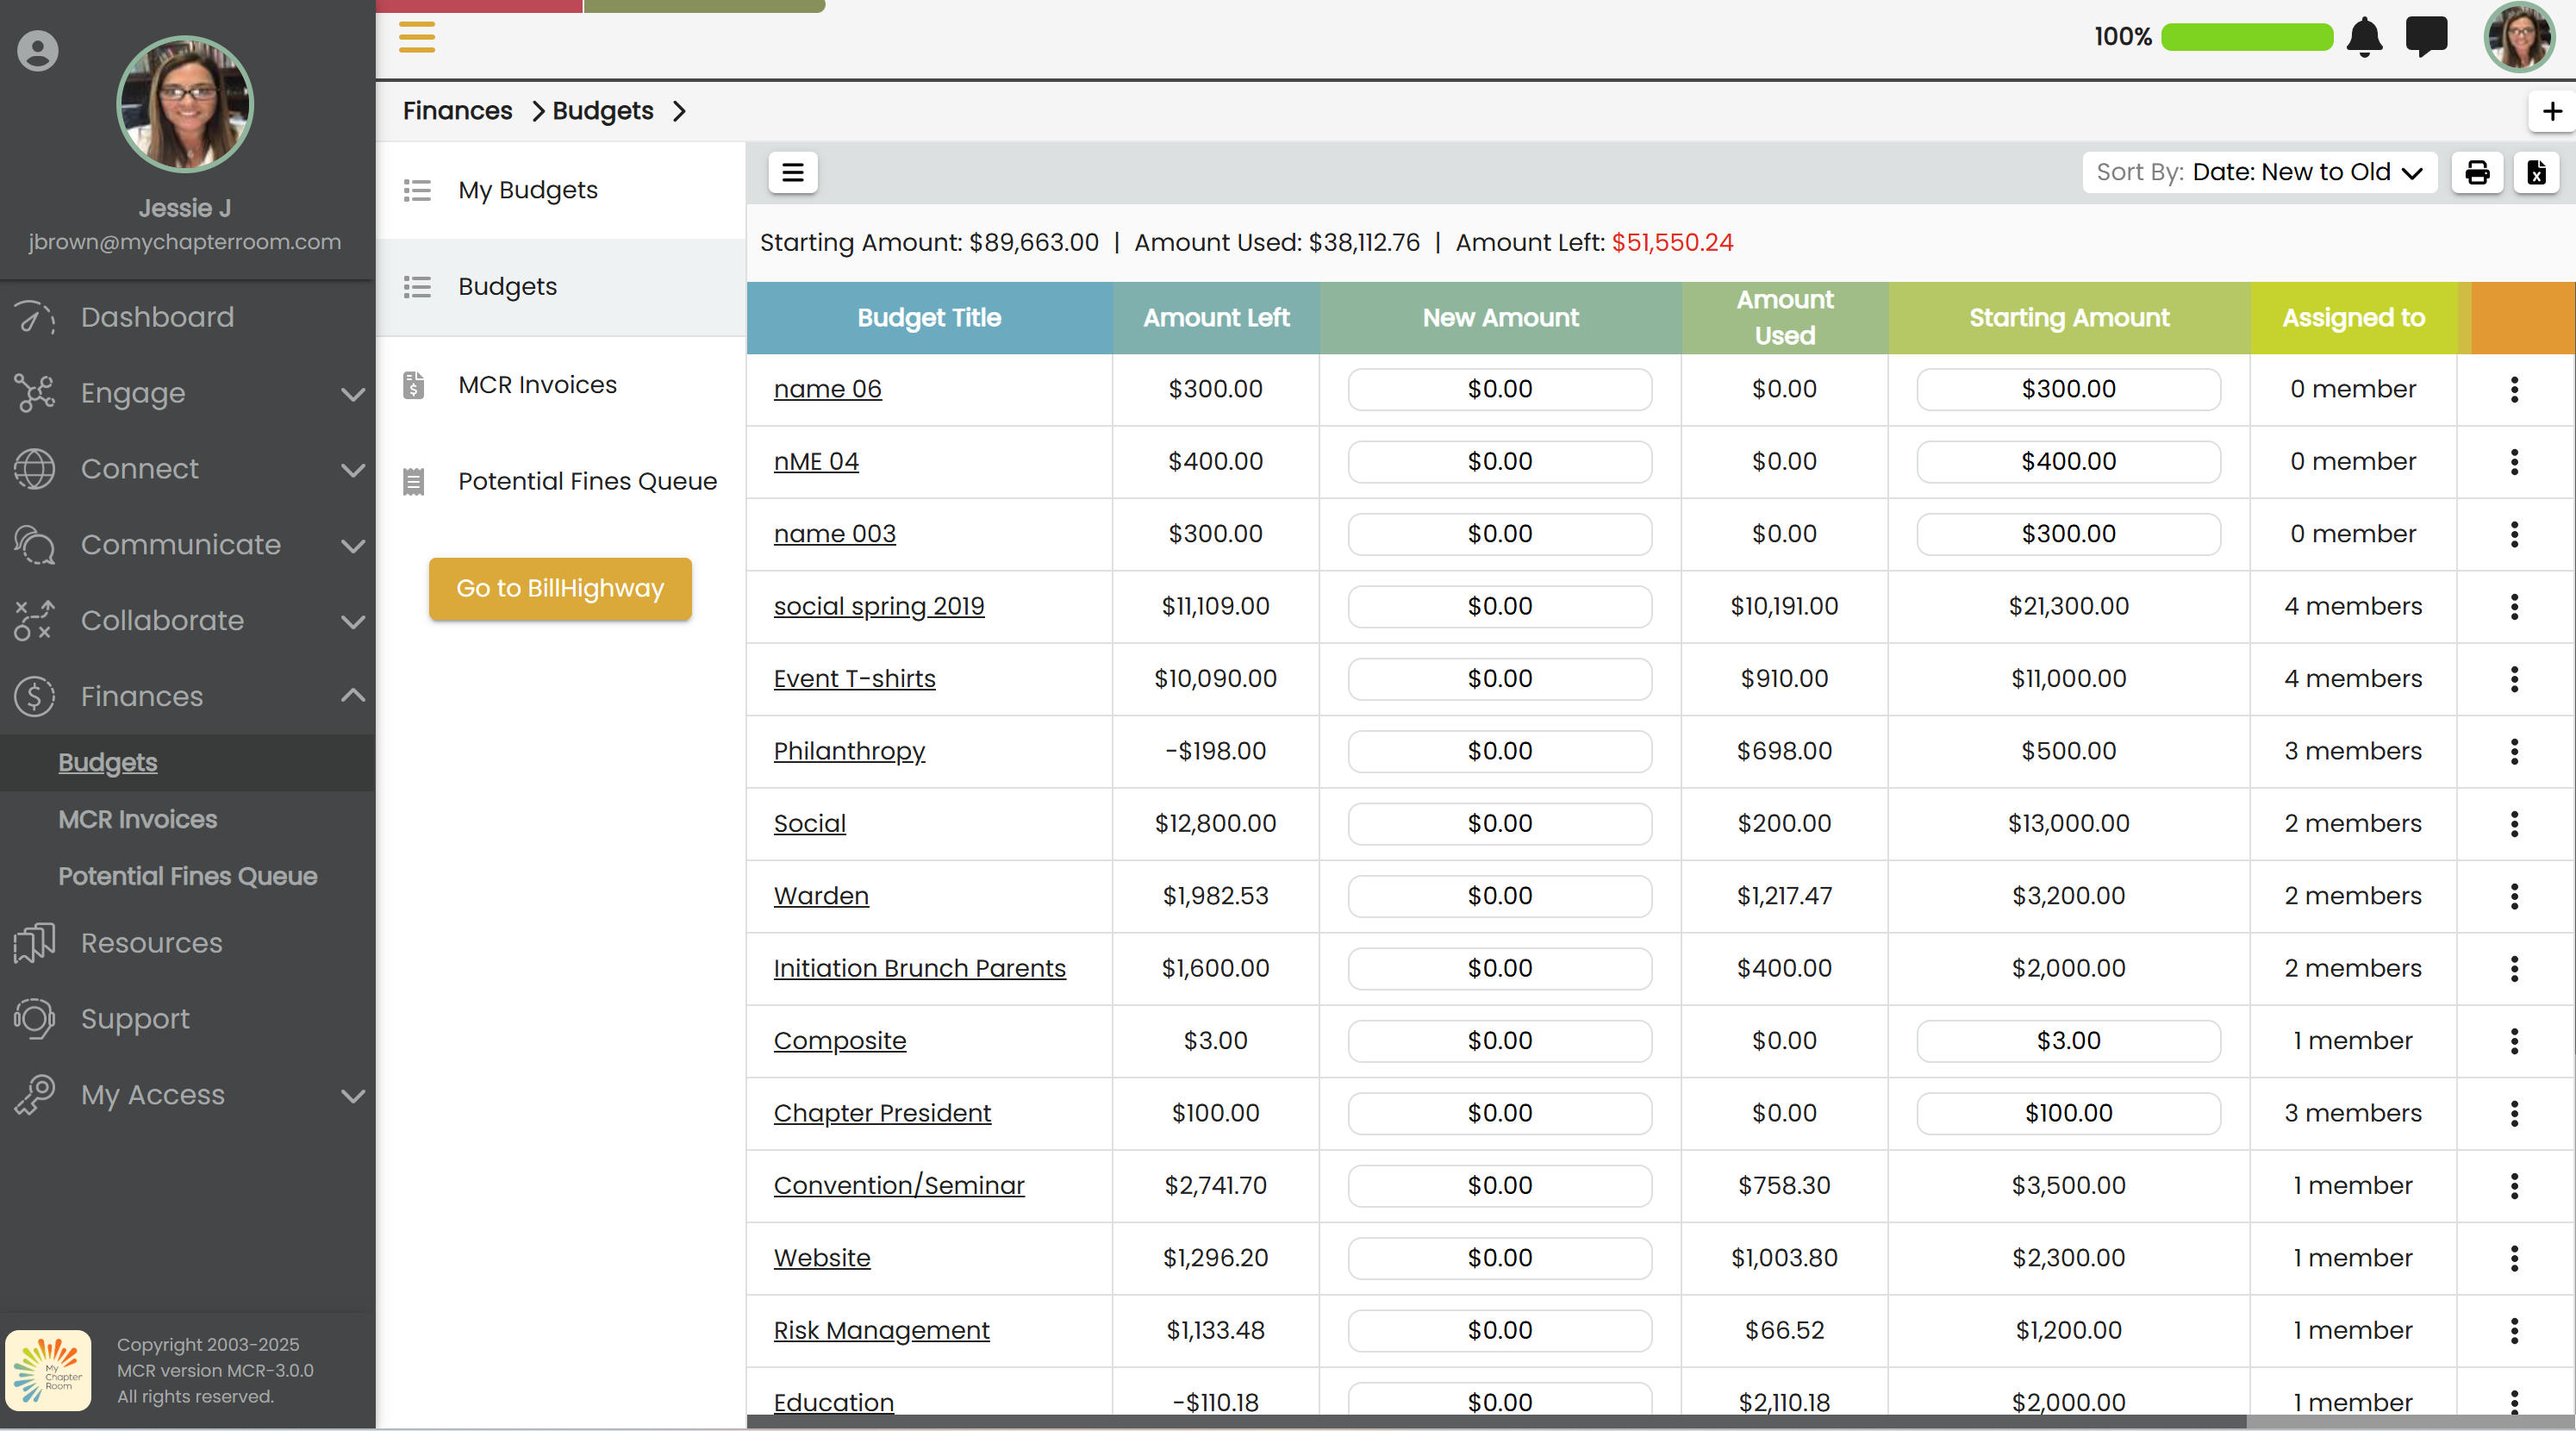Click the orange hamburger menu icon
The width and height of the screenshot is (2576, 1431).
click(x=417, y=37)
